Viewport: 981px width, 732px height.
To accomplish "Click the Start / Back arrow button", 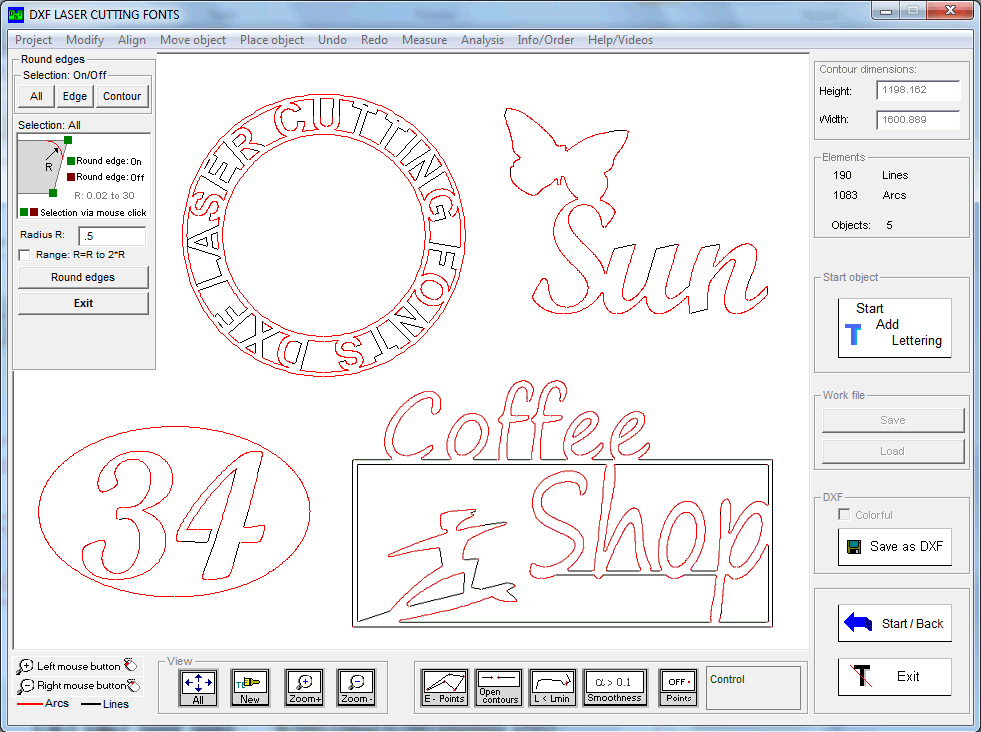I will [x=894, y=623].
